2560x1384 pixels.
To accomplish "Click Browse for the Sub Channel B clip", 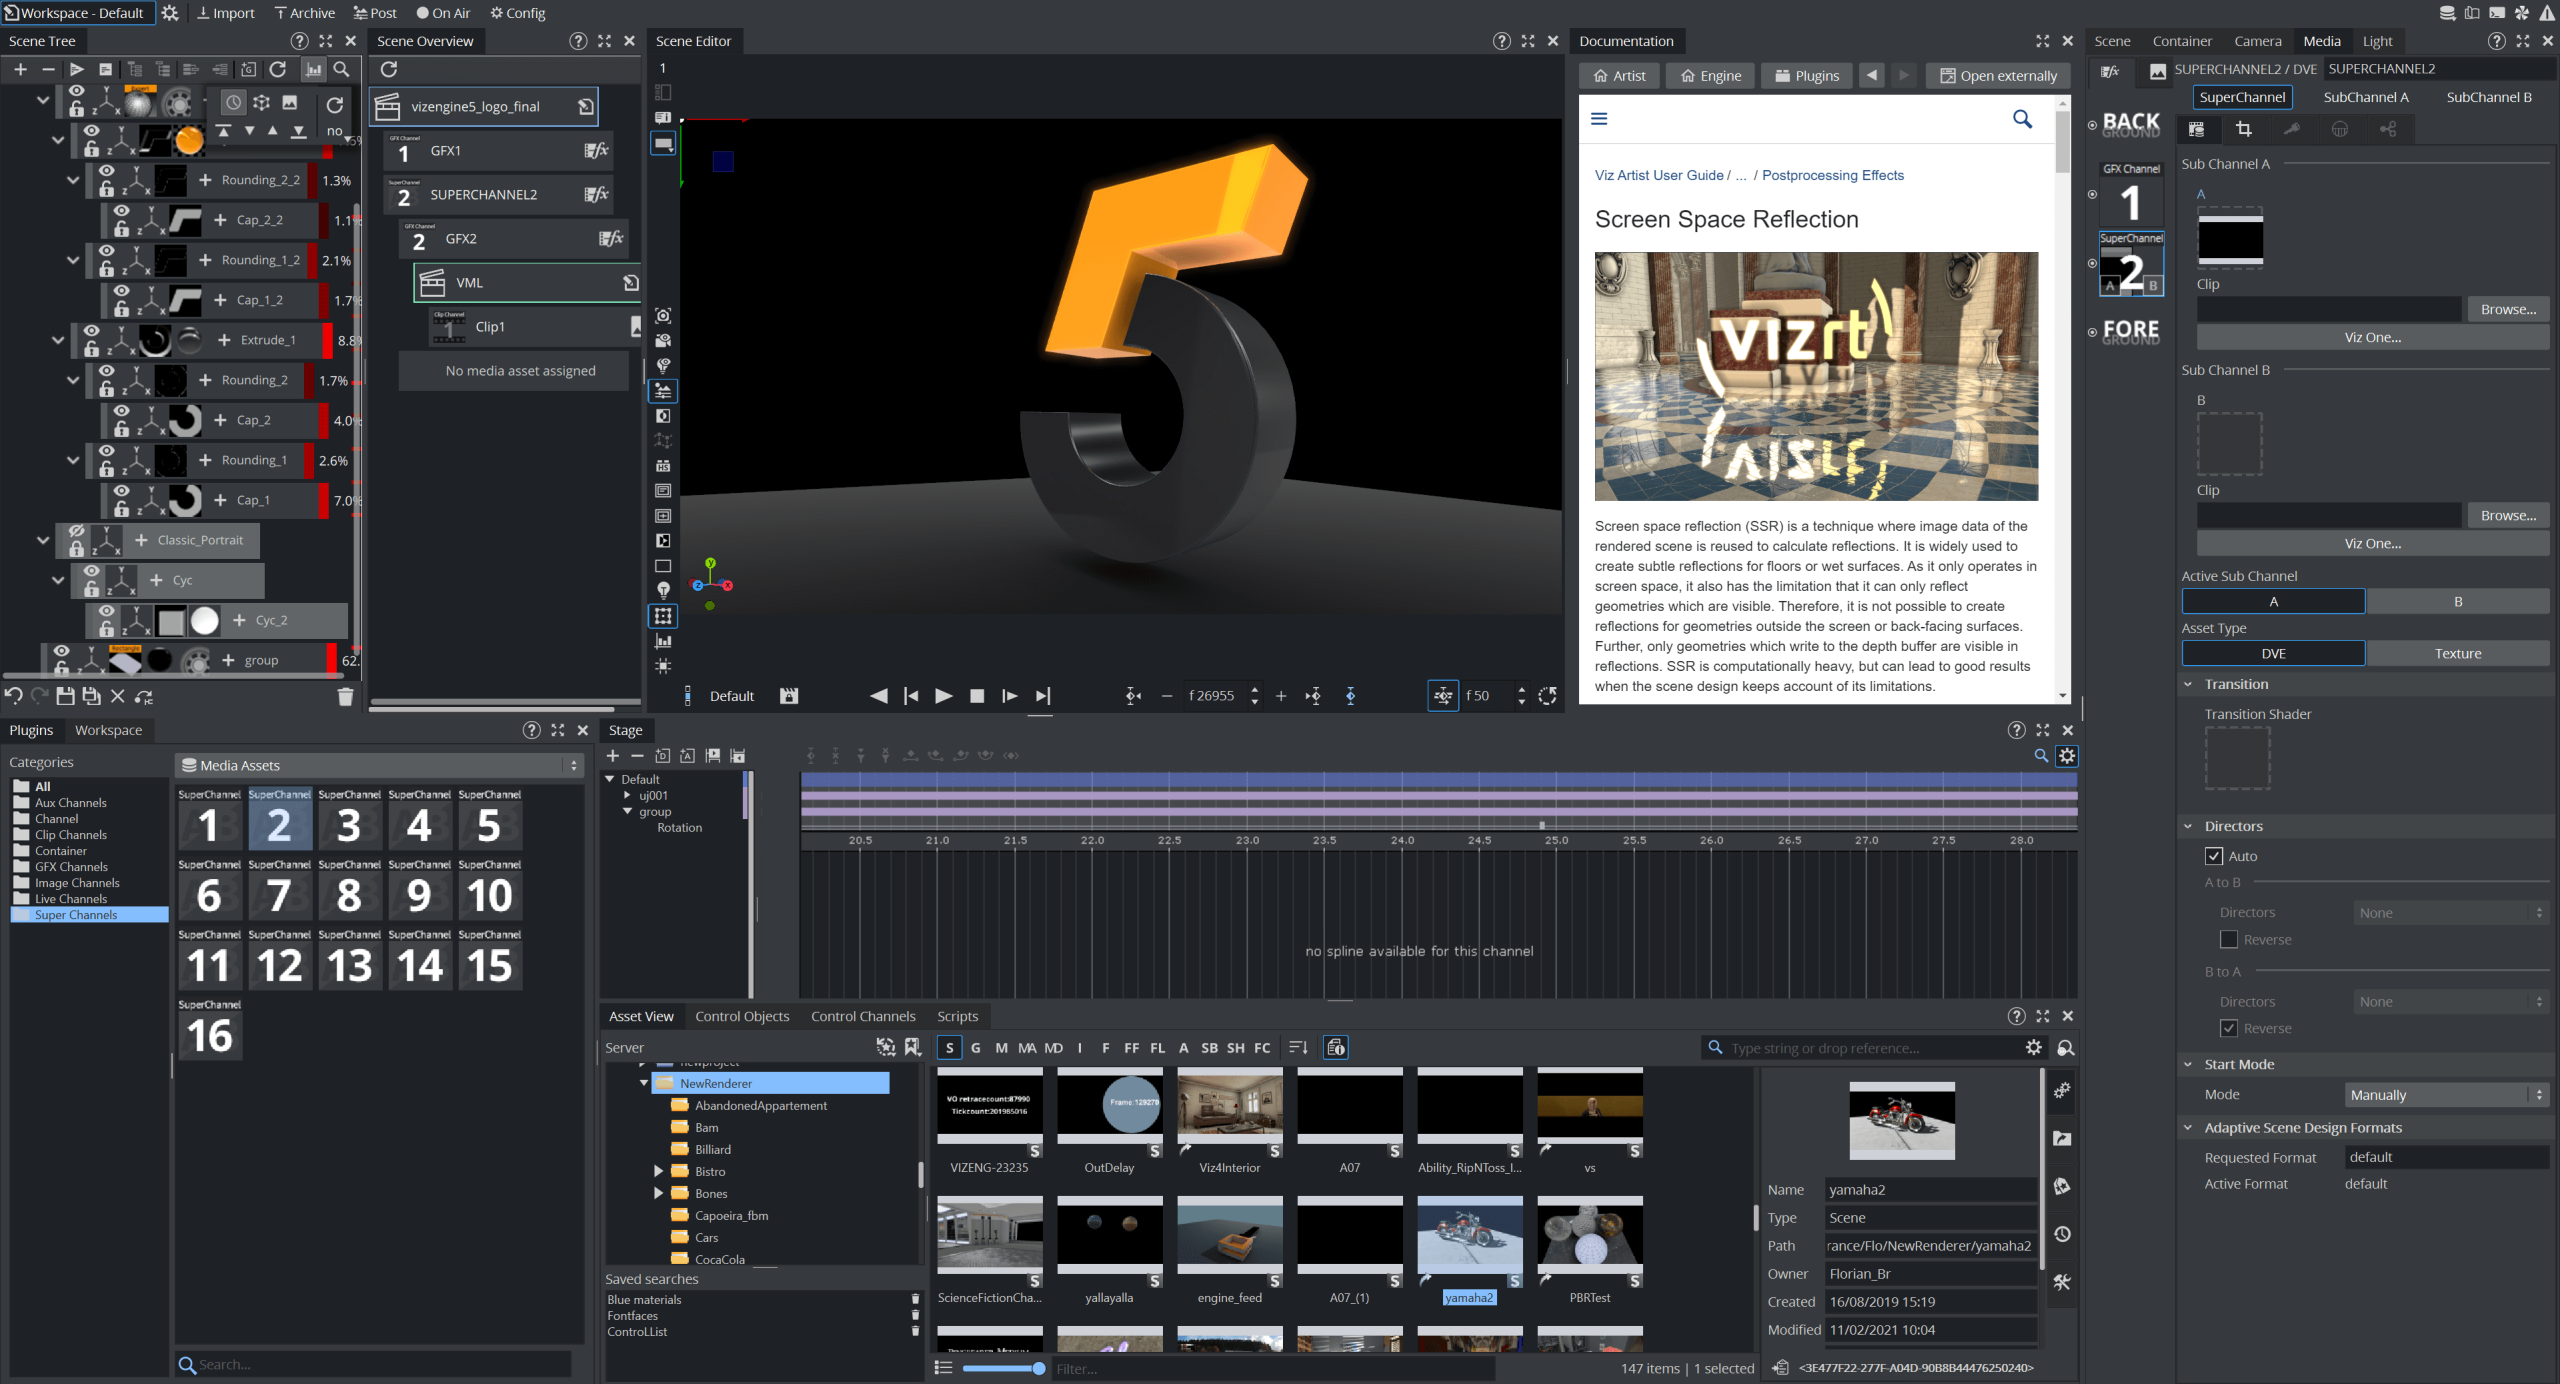I will point(2508,514).
